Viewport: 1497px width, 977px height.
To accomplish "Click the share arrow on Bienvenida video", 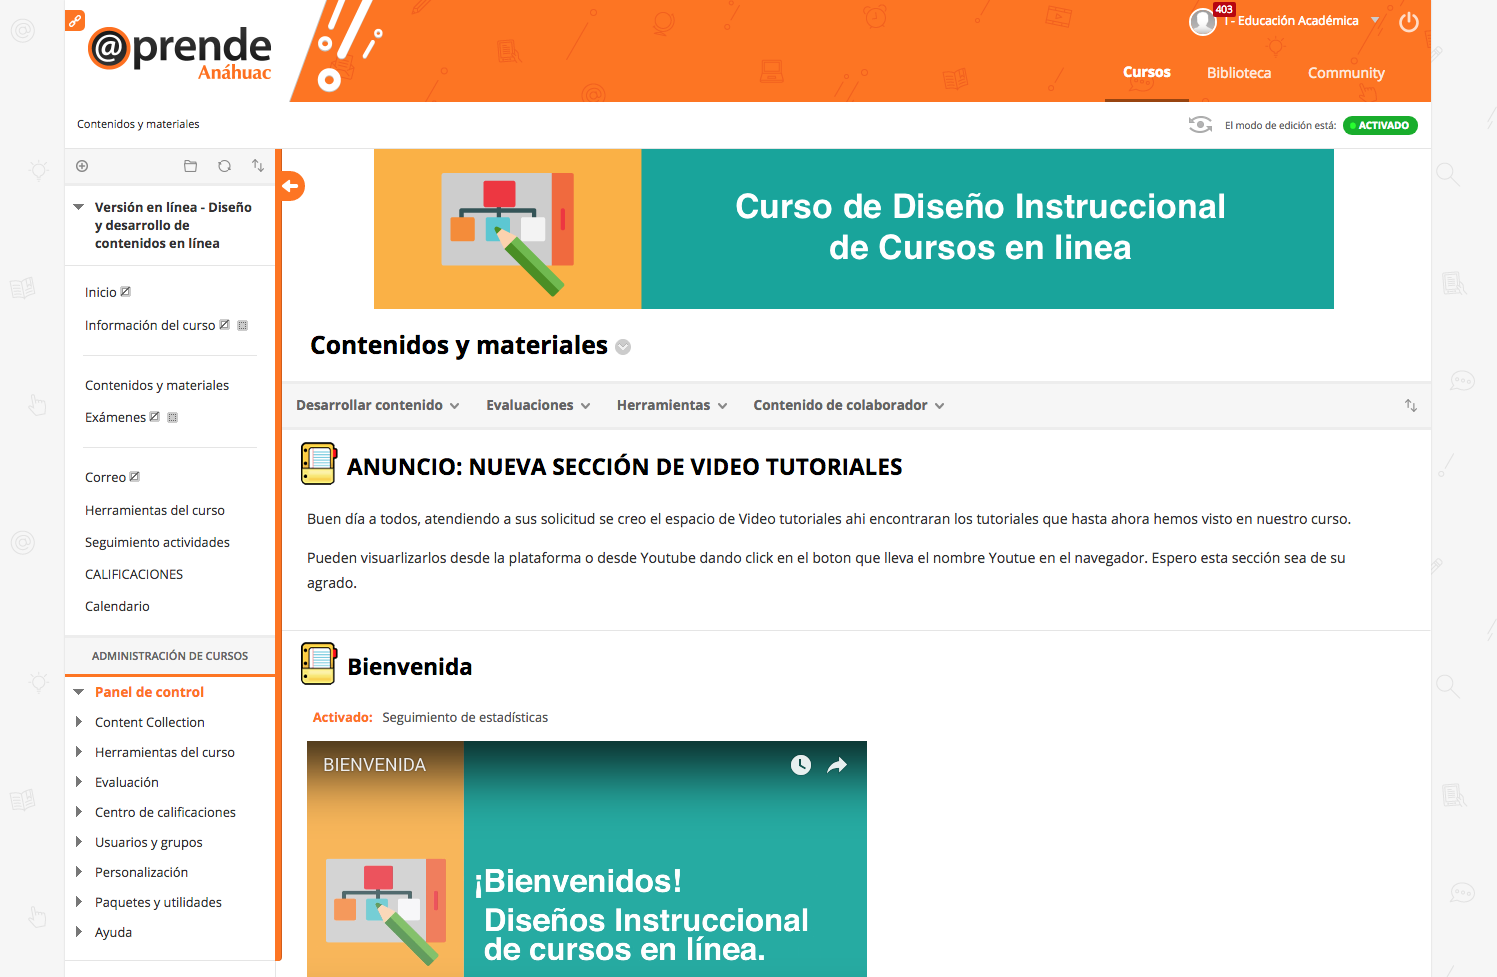I will [x=837, y=765].
